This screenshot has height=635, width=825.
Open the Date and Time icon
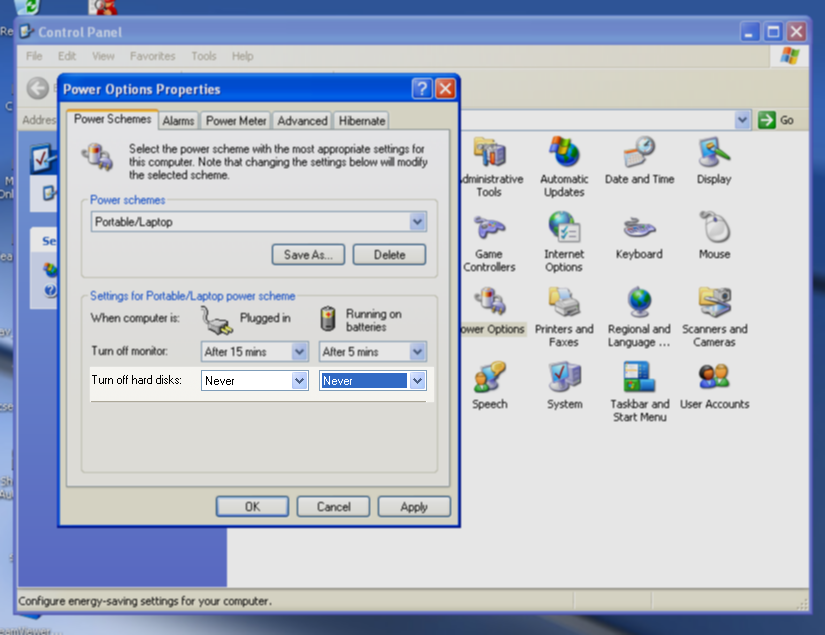click(639, 161)
